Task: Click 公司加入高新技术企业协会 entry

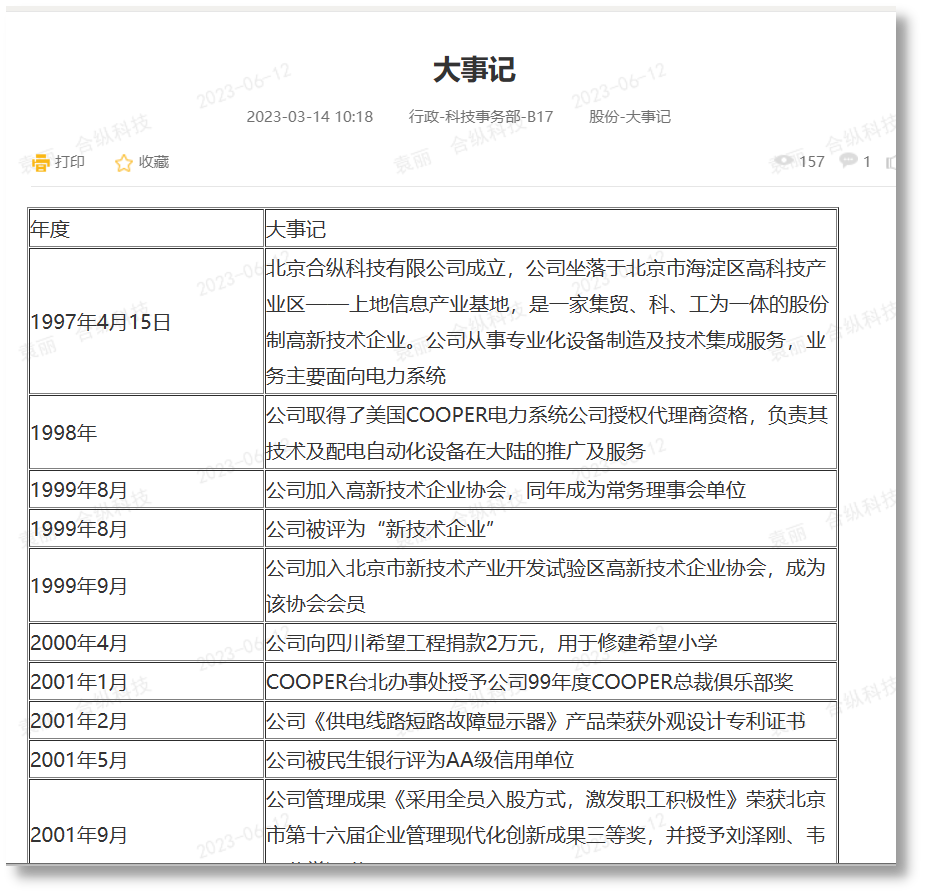Action: tap(550, 490)
